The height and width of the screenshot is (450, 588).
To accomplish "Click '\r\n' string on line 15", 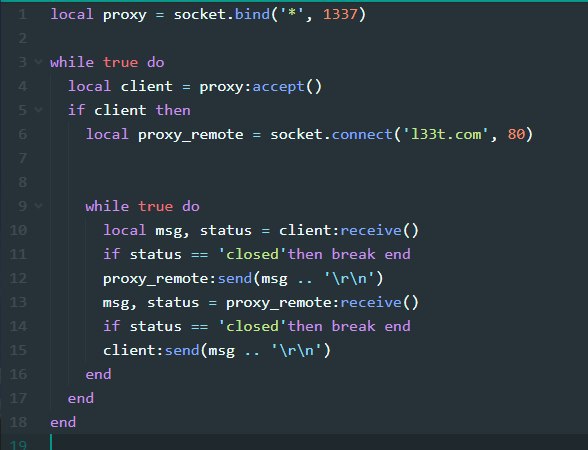I will click(297, 350).
